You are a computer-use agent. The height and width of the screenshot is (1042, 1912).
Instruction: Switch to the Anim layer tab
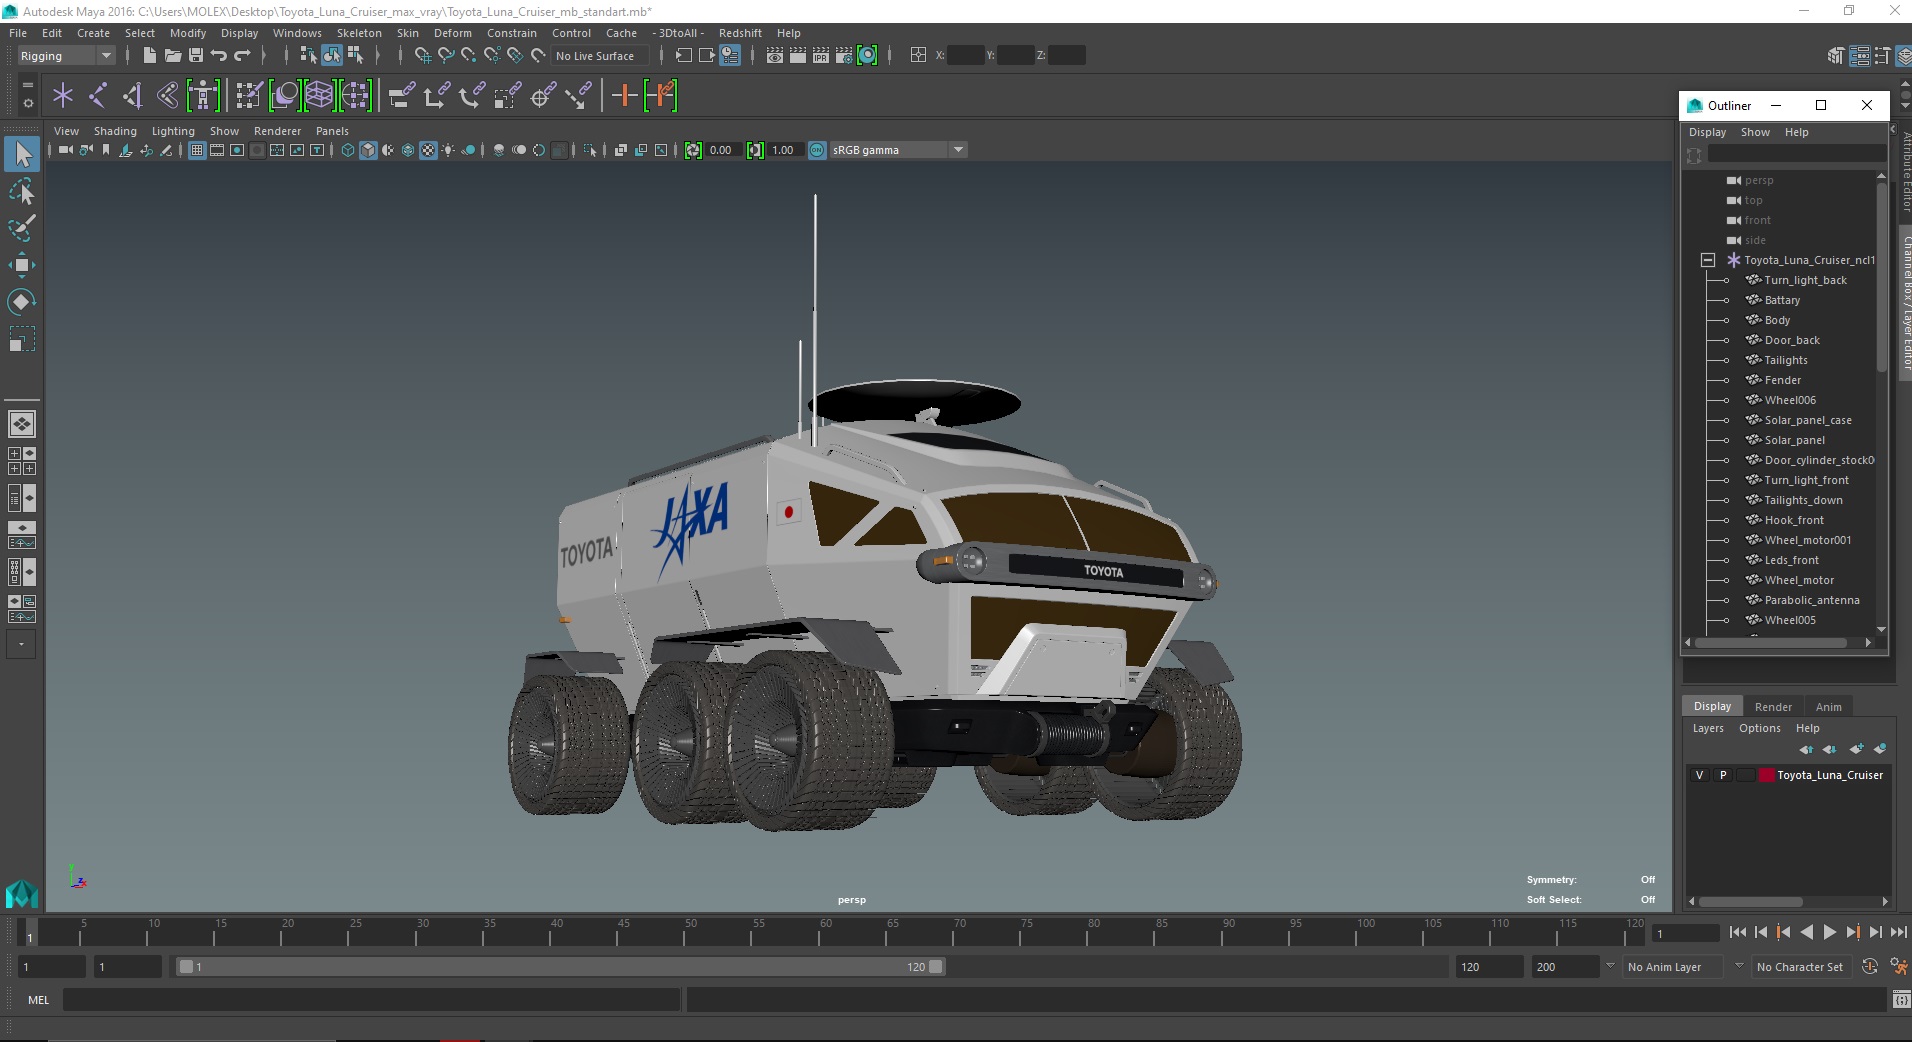1828,707
